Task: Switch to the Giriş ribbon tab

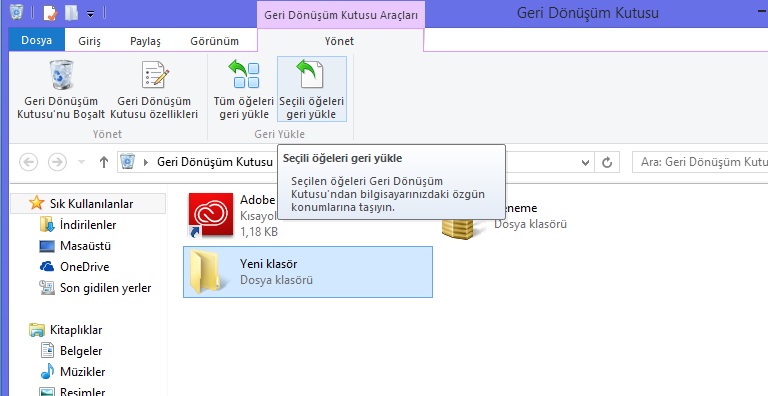Action: [89, 41]
